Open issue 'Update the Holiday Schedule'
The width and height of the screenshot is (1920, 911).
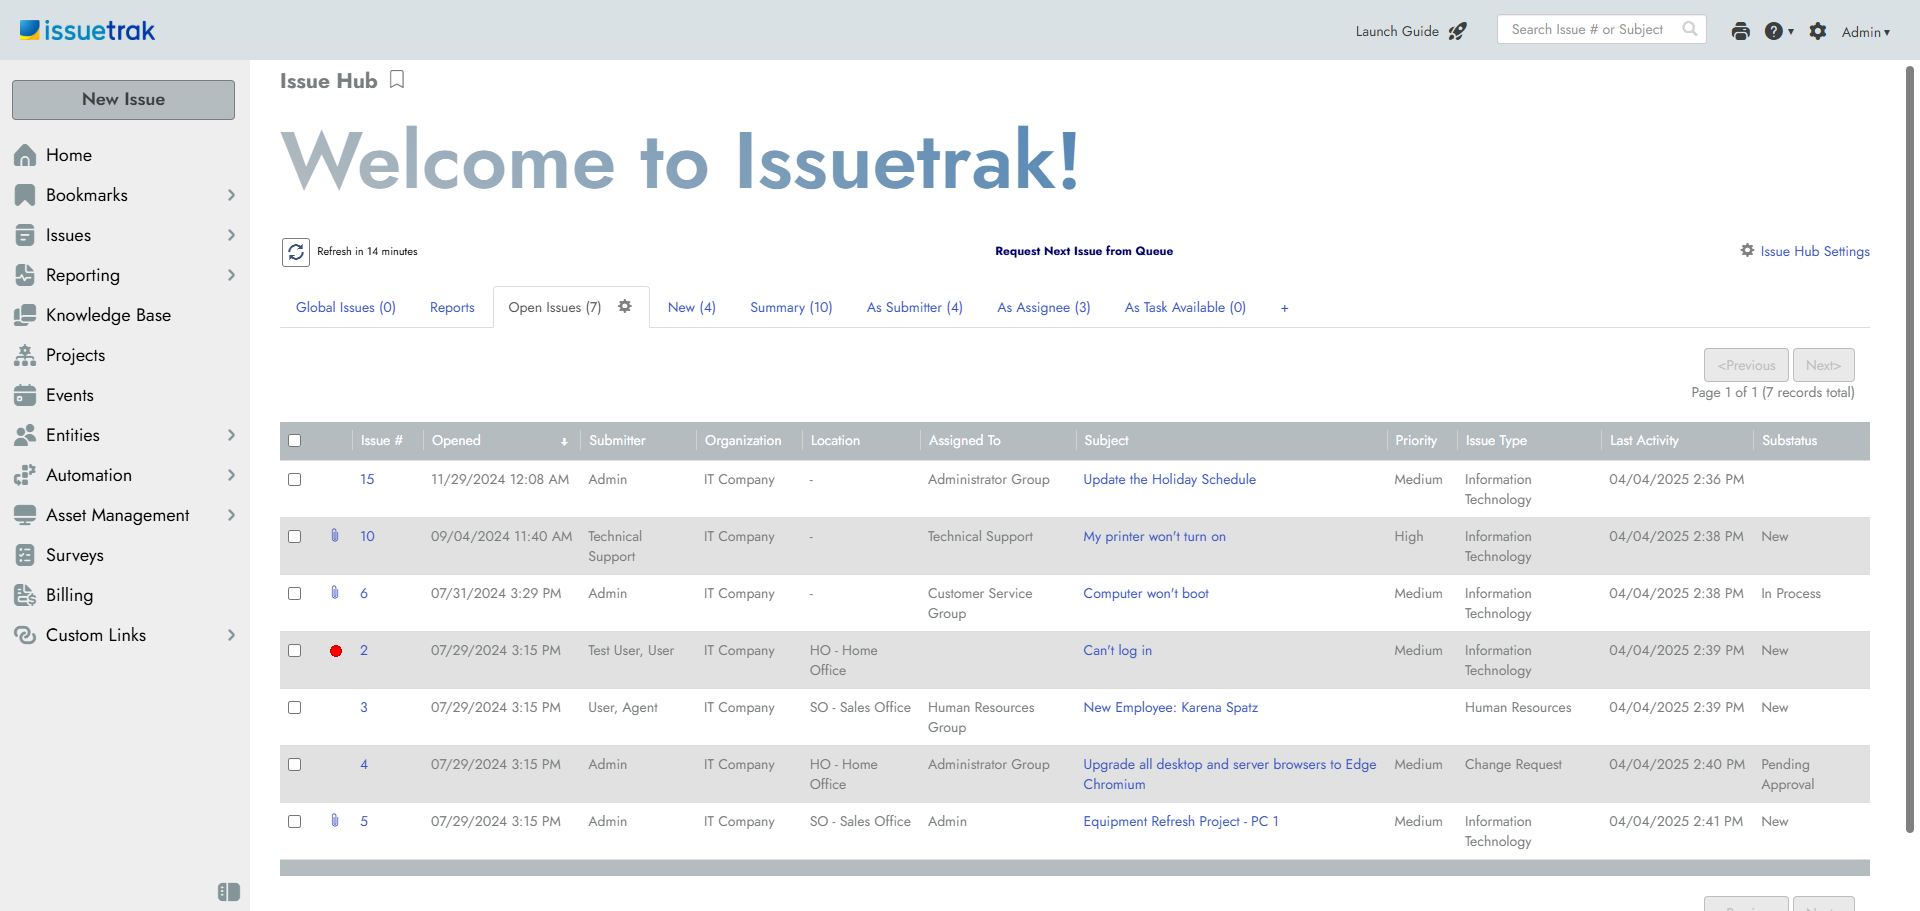pyautogui.click(x=1170, y=479)
